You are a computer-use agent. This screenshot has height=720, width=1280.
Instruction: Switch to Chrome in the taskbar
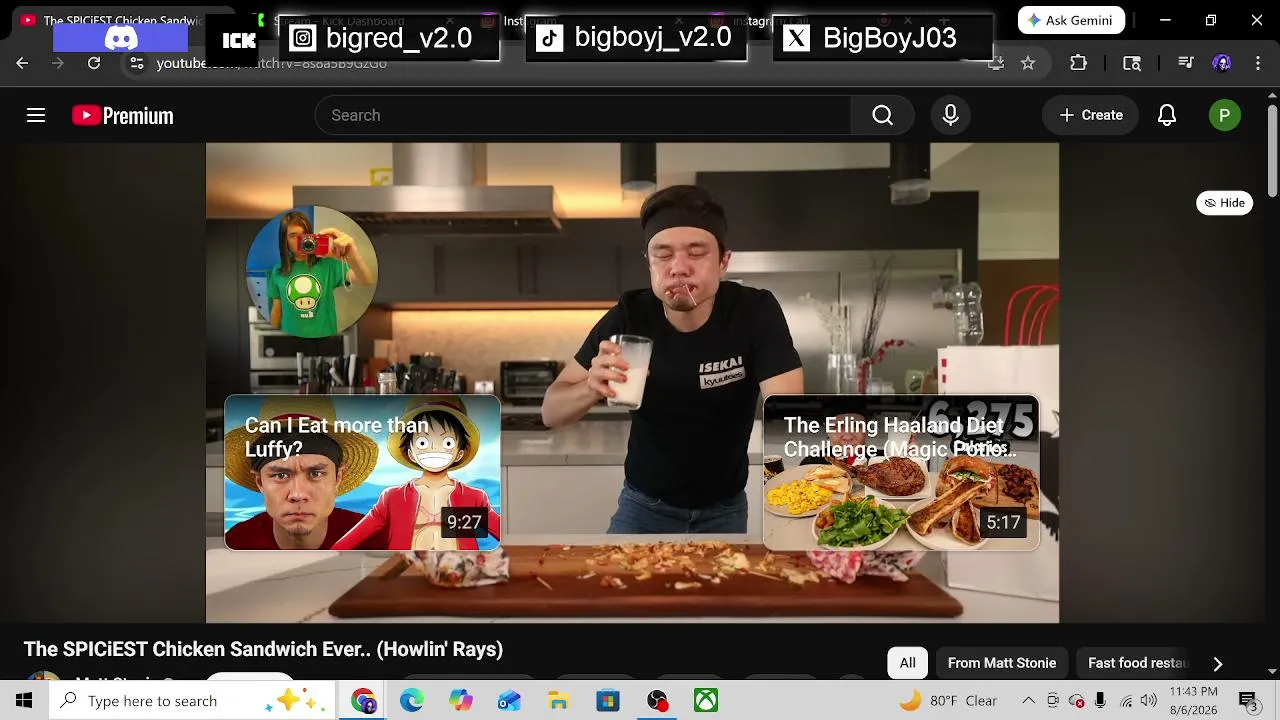363,701
